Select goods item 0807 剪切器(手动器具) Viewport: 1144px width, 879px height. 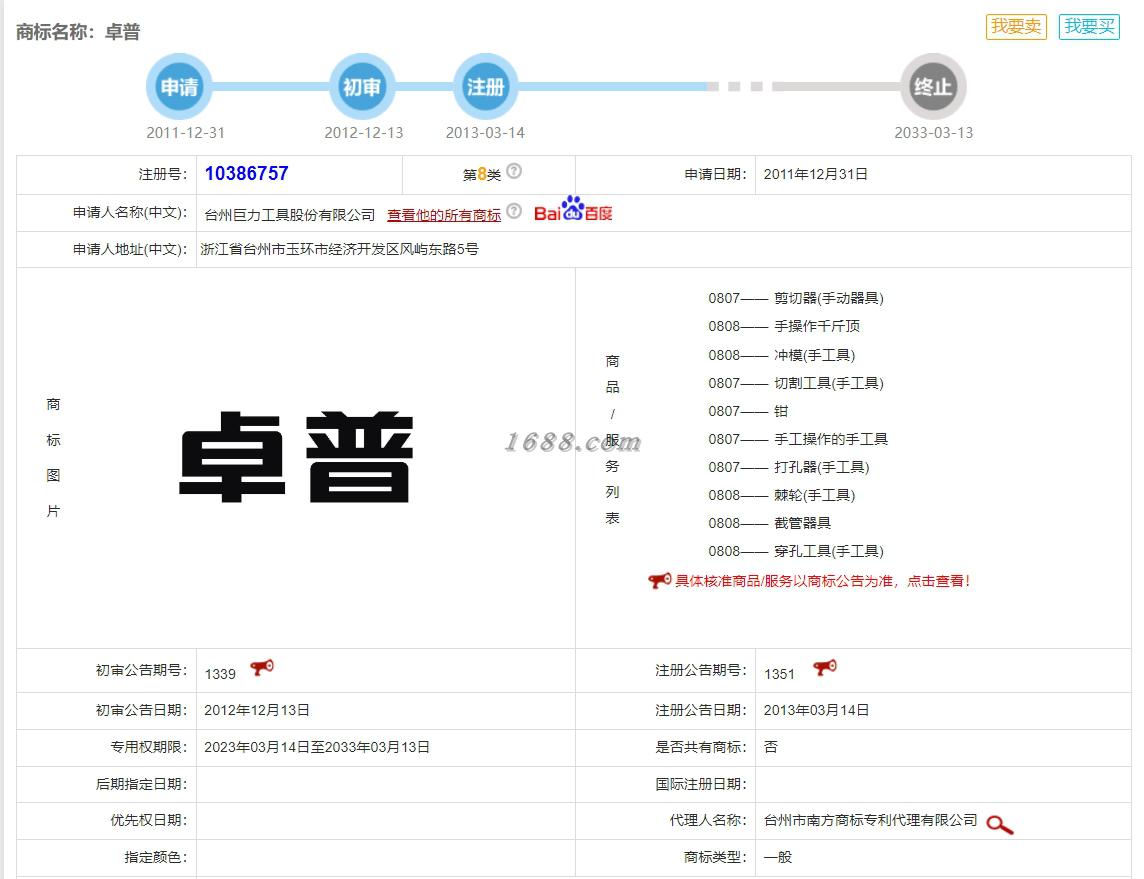(x=796, y=298)
